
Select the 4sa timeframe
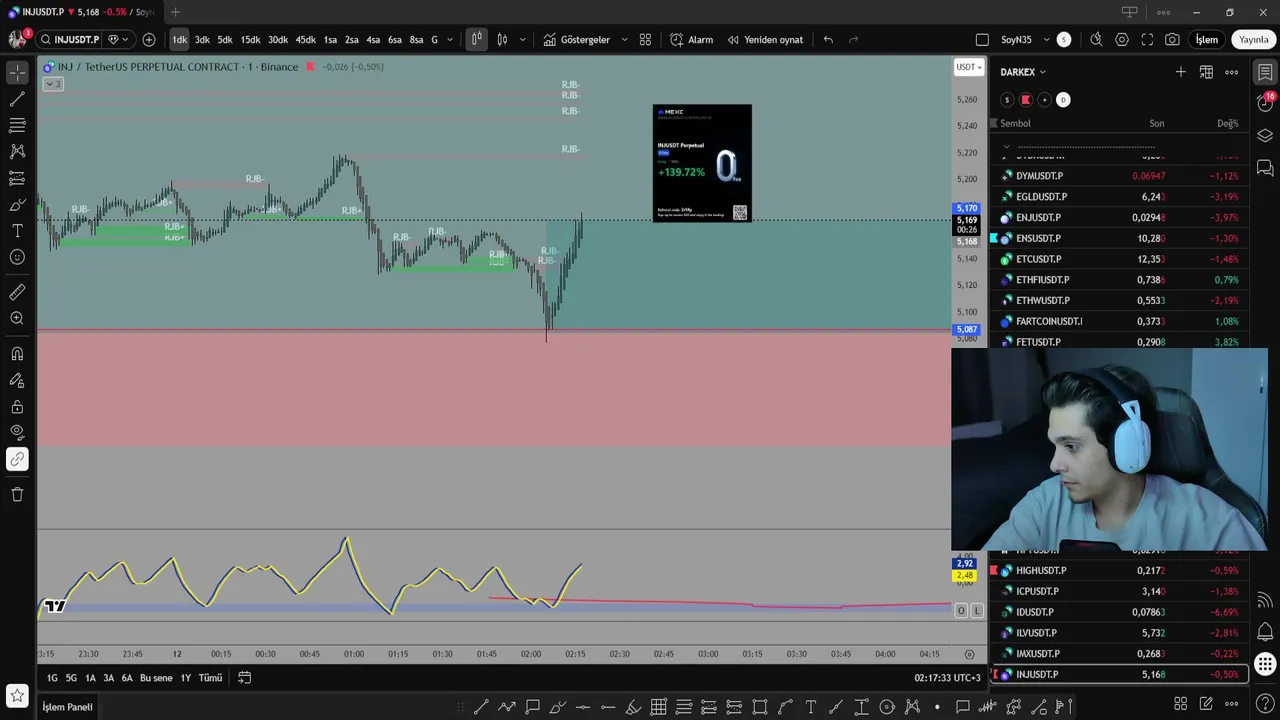tap(373, 40)
